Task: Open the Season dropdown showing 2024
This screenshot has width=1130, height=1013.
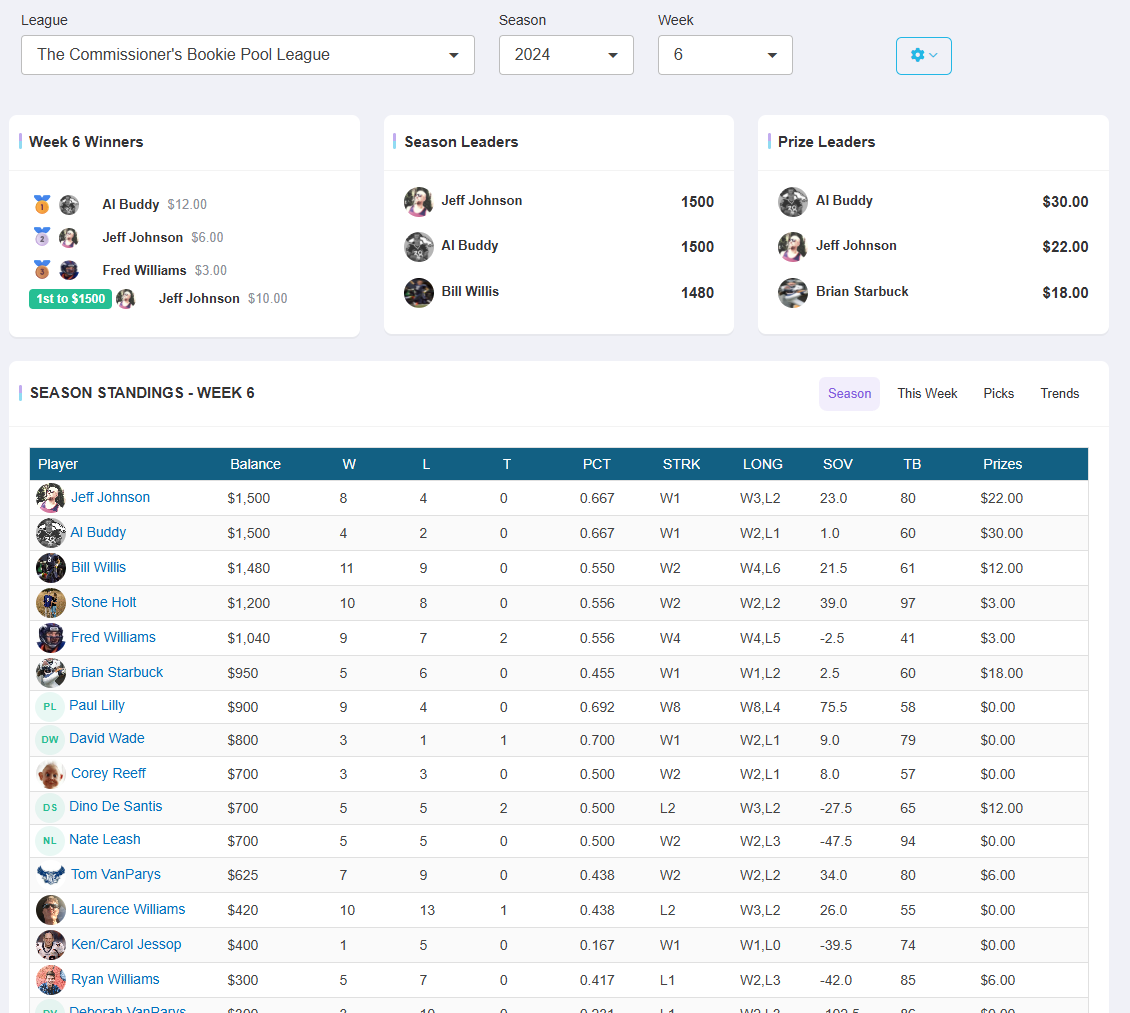Action: coord(566,55)
